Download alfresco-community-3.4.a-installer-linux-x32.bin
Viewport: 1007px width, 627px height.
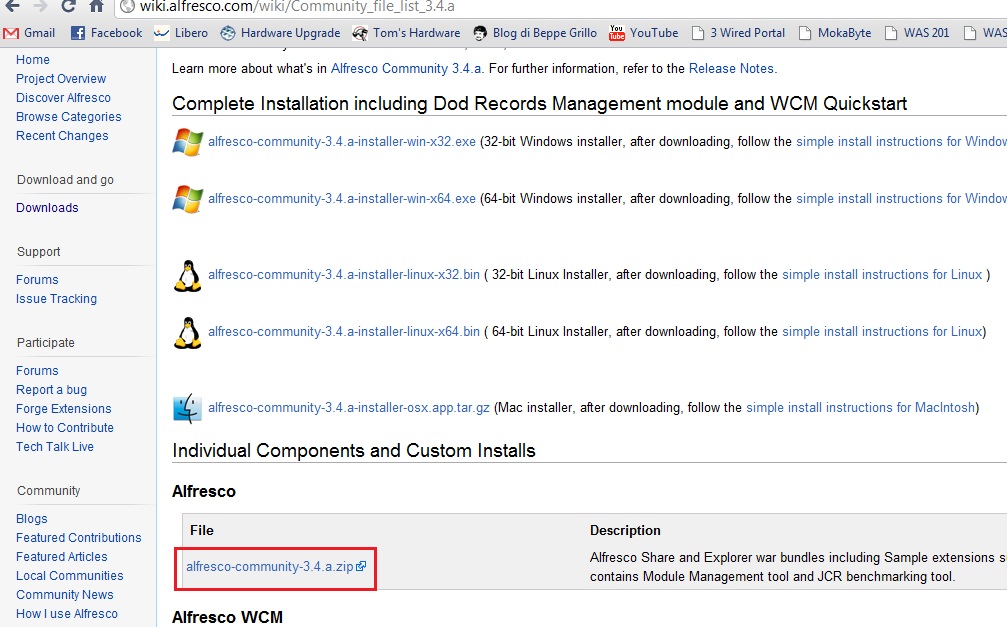click(344, 274)
